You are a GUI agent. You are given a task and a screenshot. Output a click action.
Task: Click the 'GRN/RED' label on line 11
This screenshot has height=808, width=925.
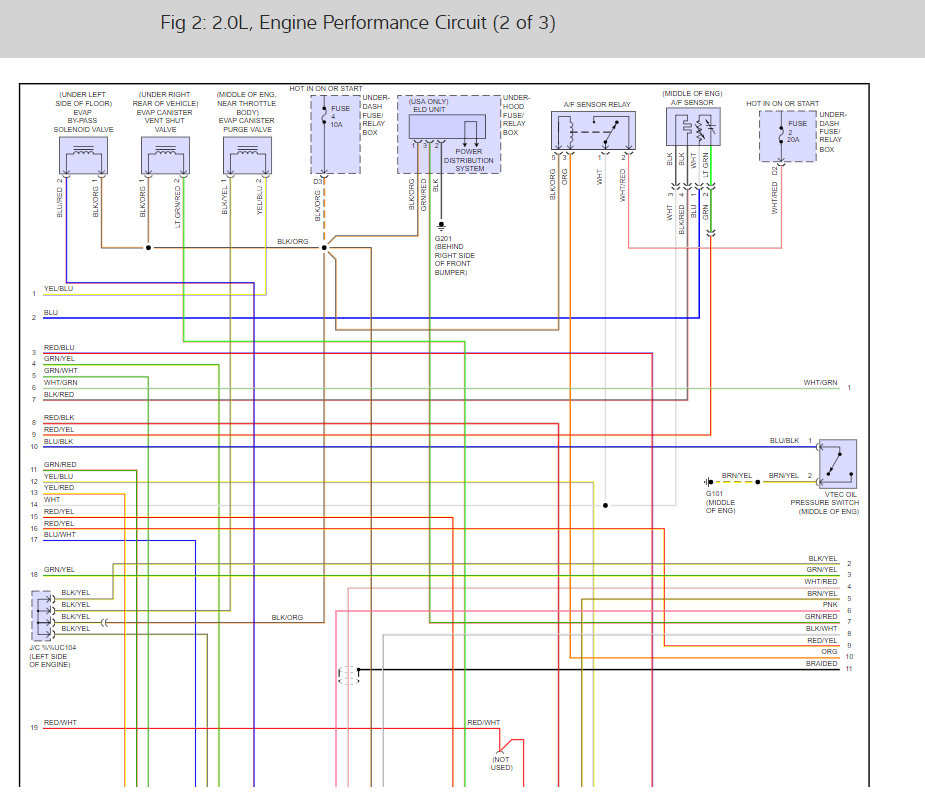(60, 464)
